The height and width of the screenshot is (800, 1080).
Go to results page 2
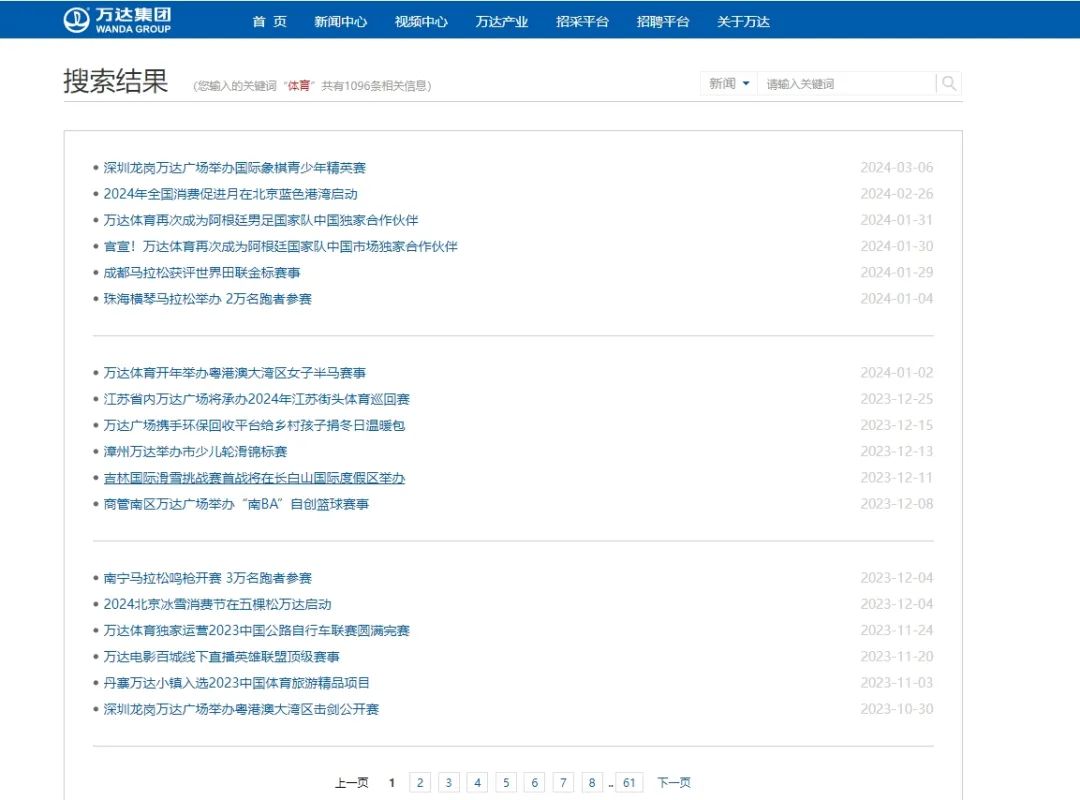click(420, 783)
